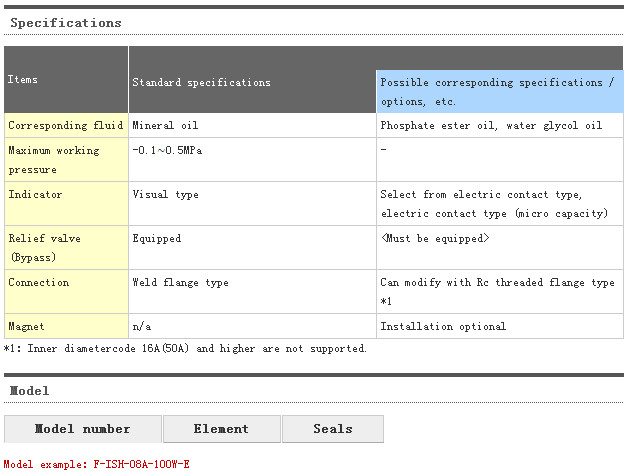Switch to the Model number tab

[x=83, y=429]
